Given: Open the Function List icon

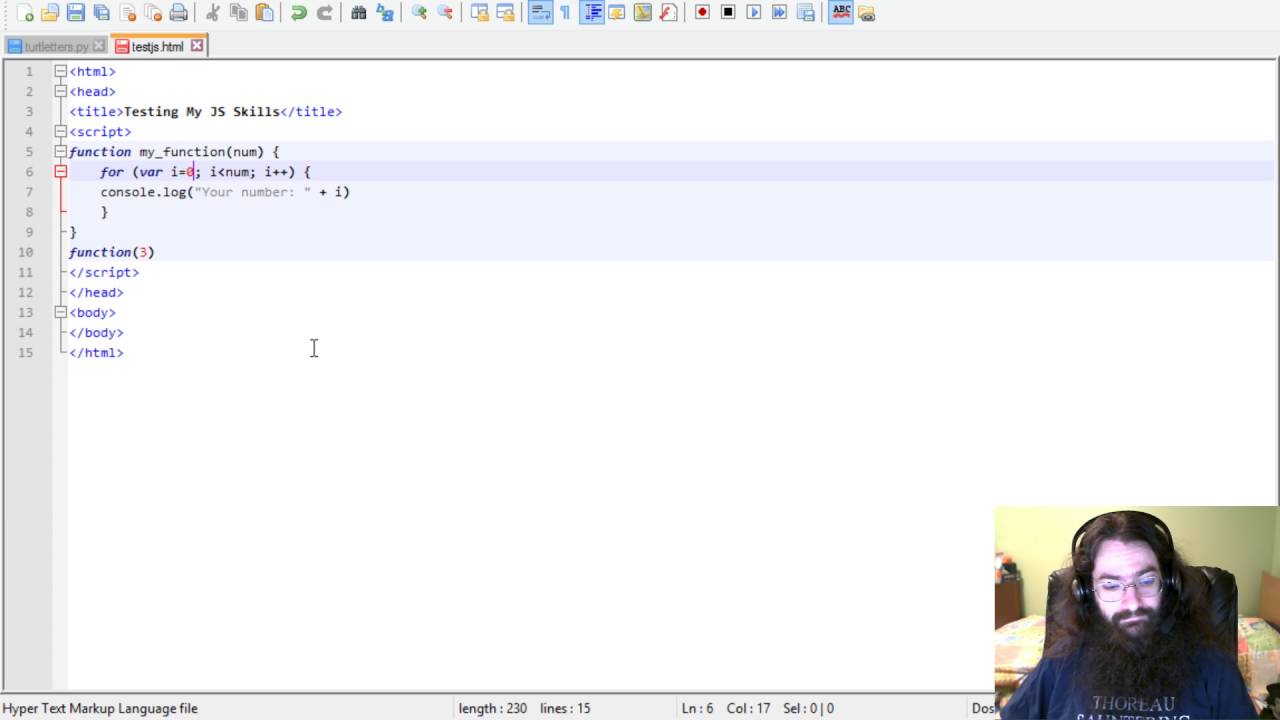Looking at the screenshot, I should (x=668, y=13).
